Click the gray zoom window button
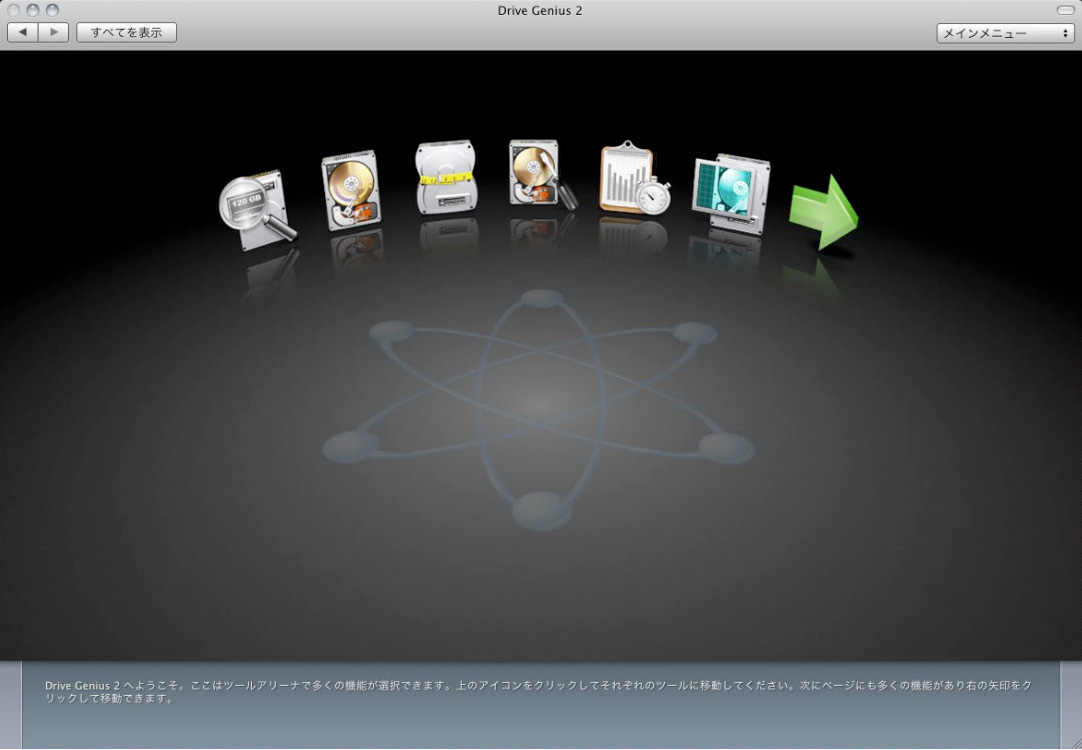The width and height of the screenshot is (1082, 750). [x=52, y=10]
